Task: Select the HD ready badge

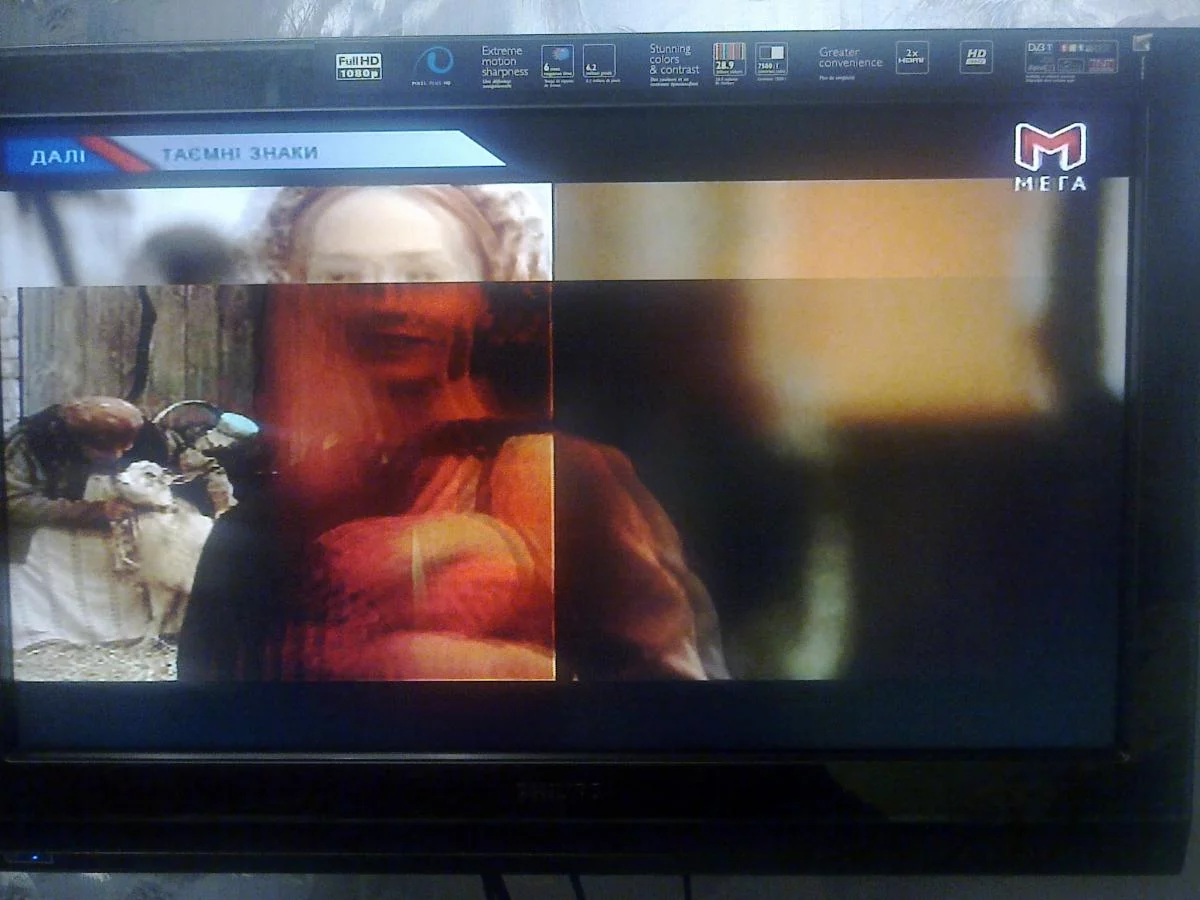Action: (976, 57)
